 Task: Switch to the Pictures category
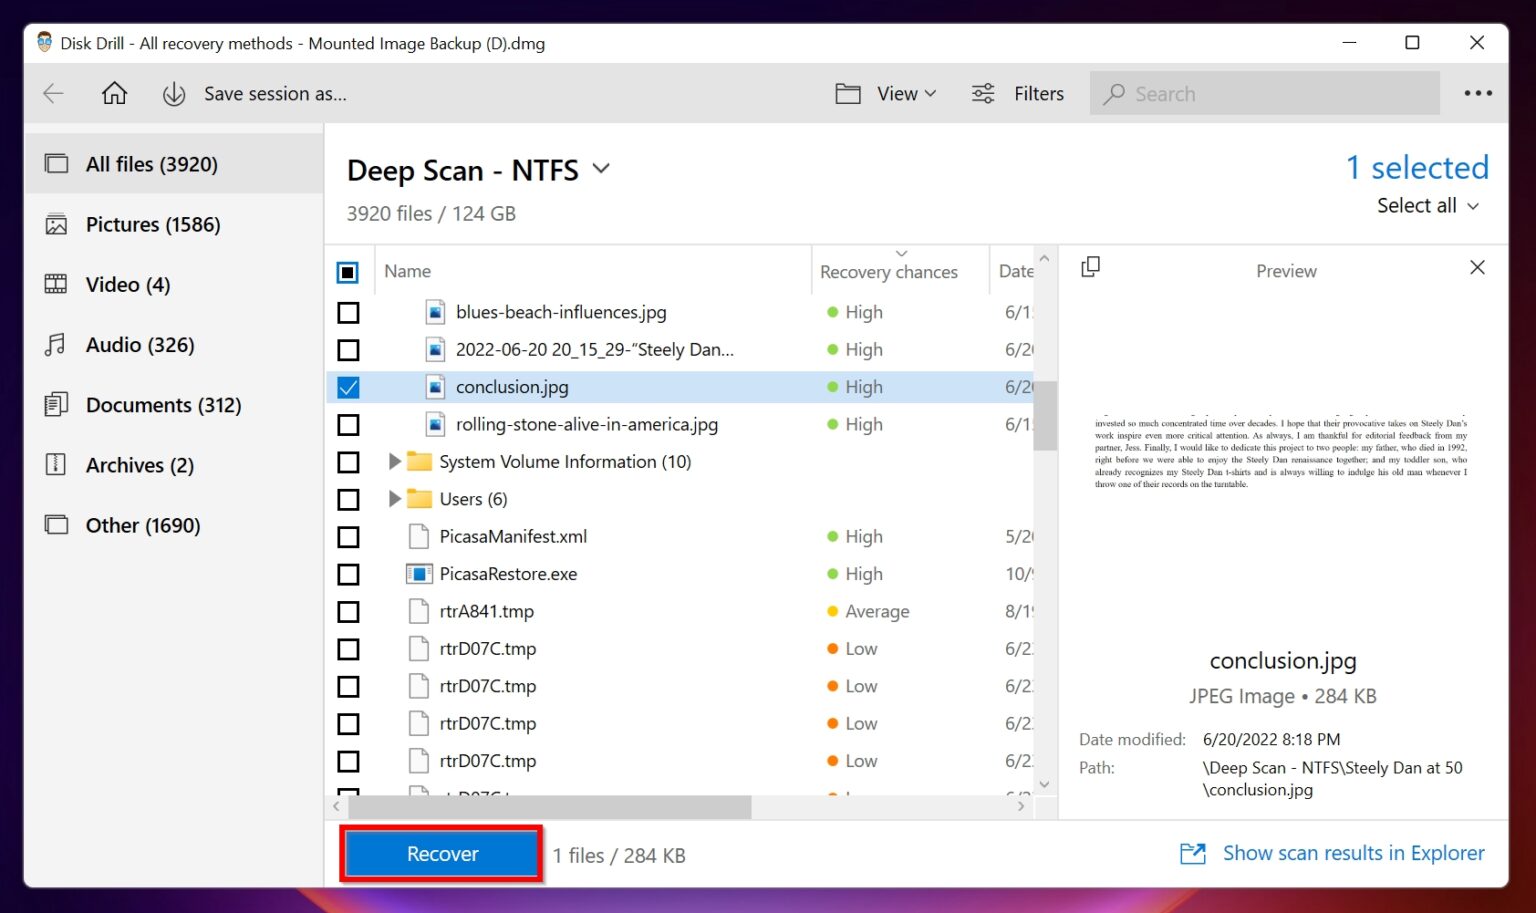[152, 224]
